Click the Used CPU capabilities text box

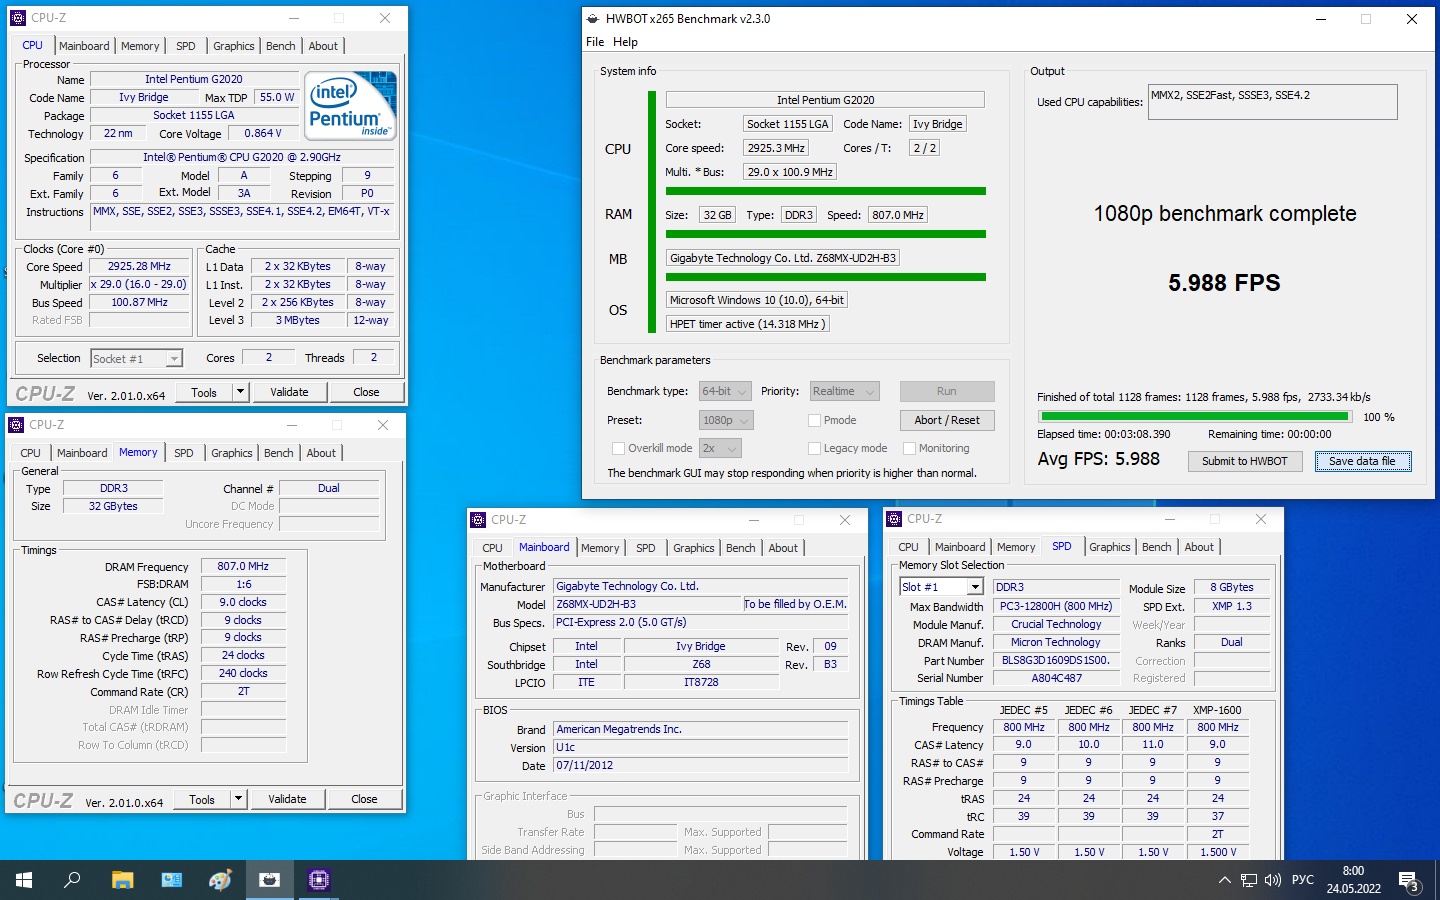point(1272,102)
